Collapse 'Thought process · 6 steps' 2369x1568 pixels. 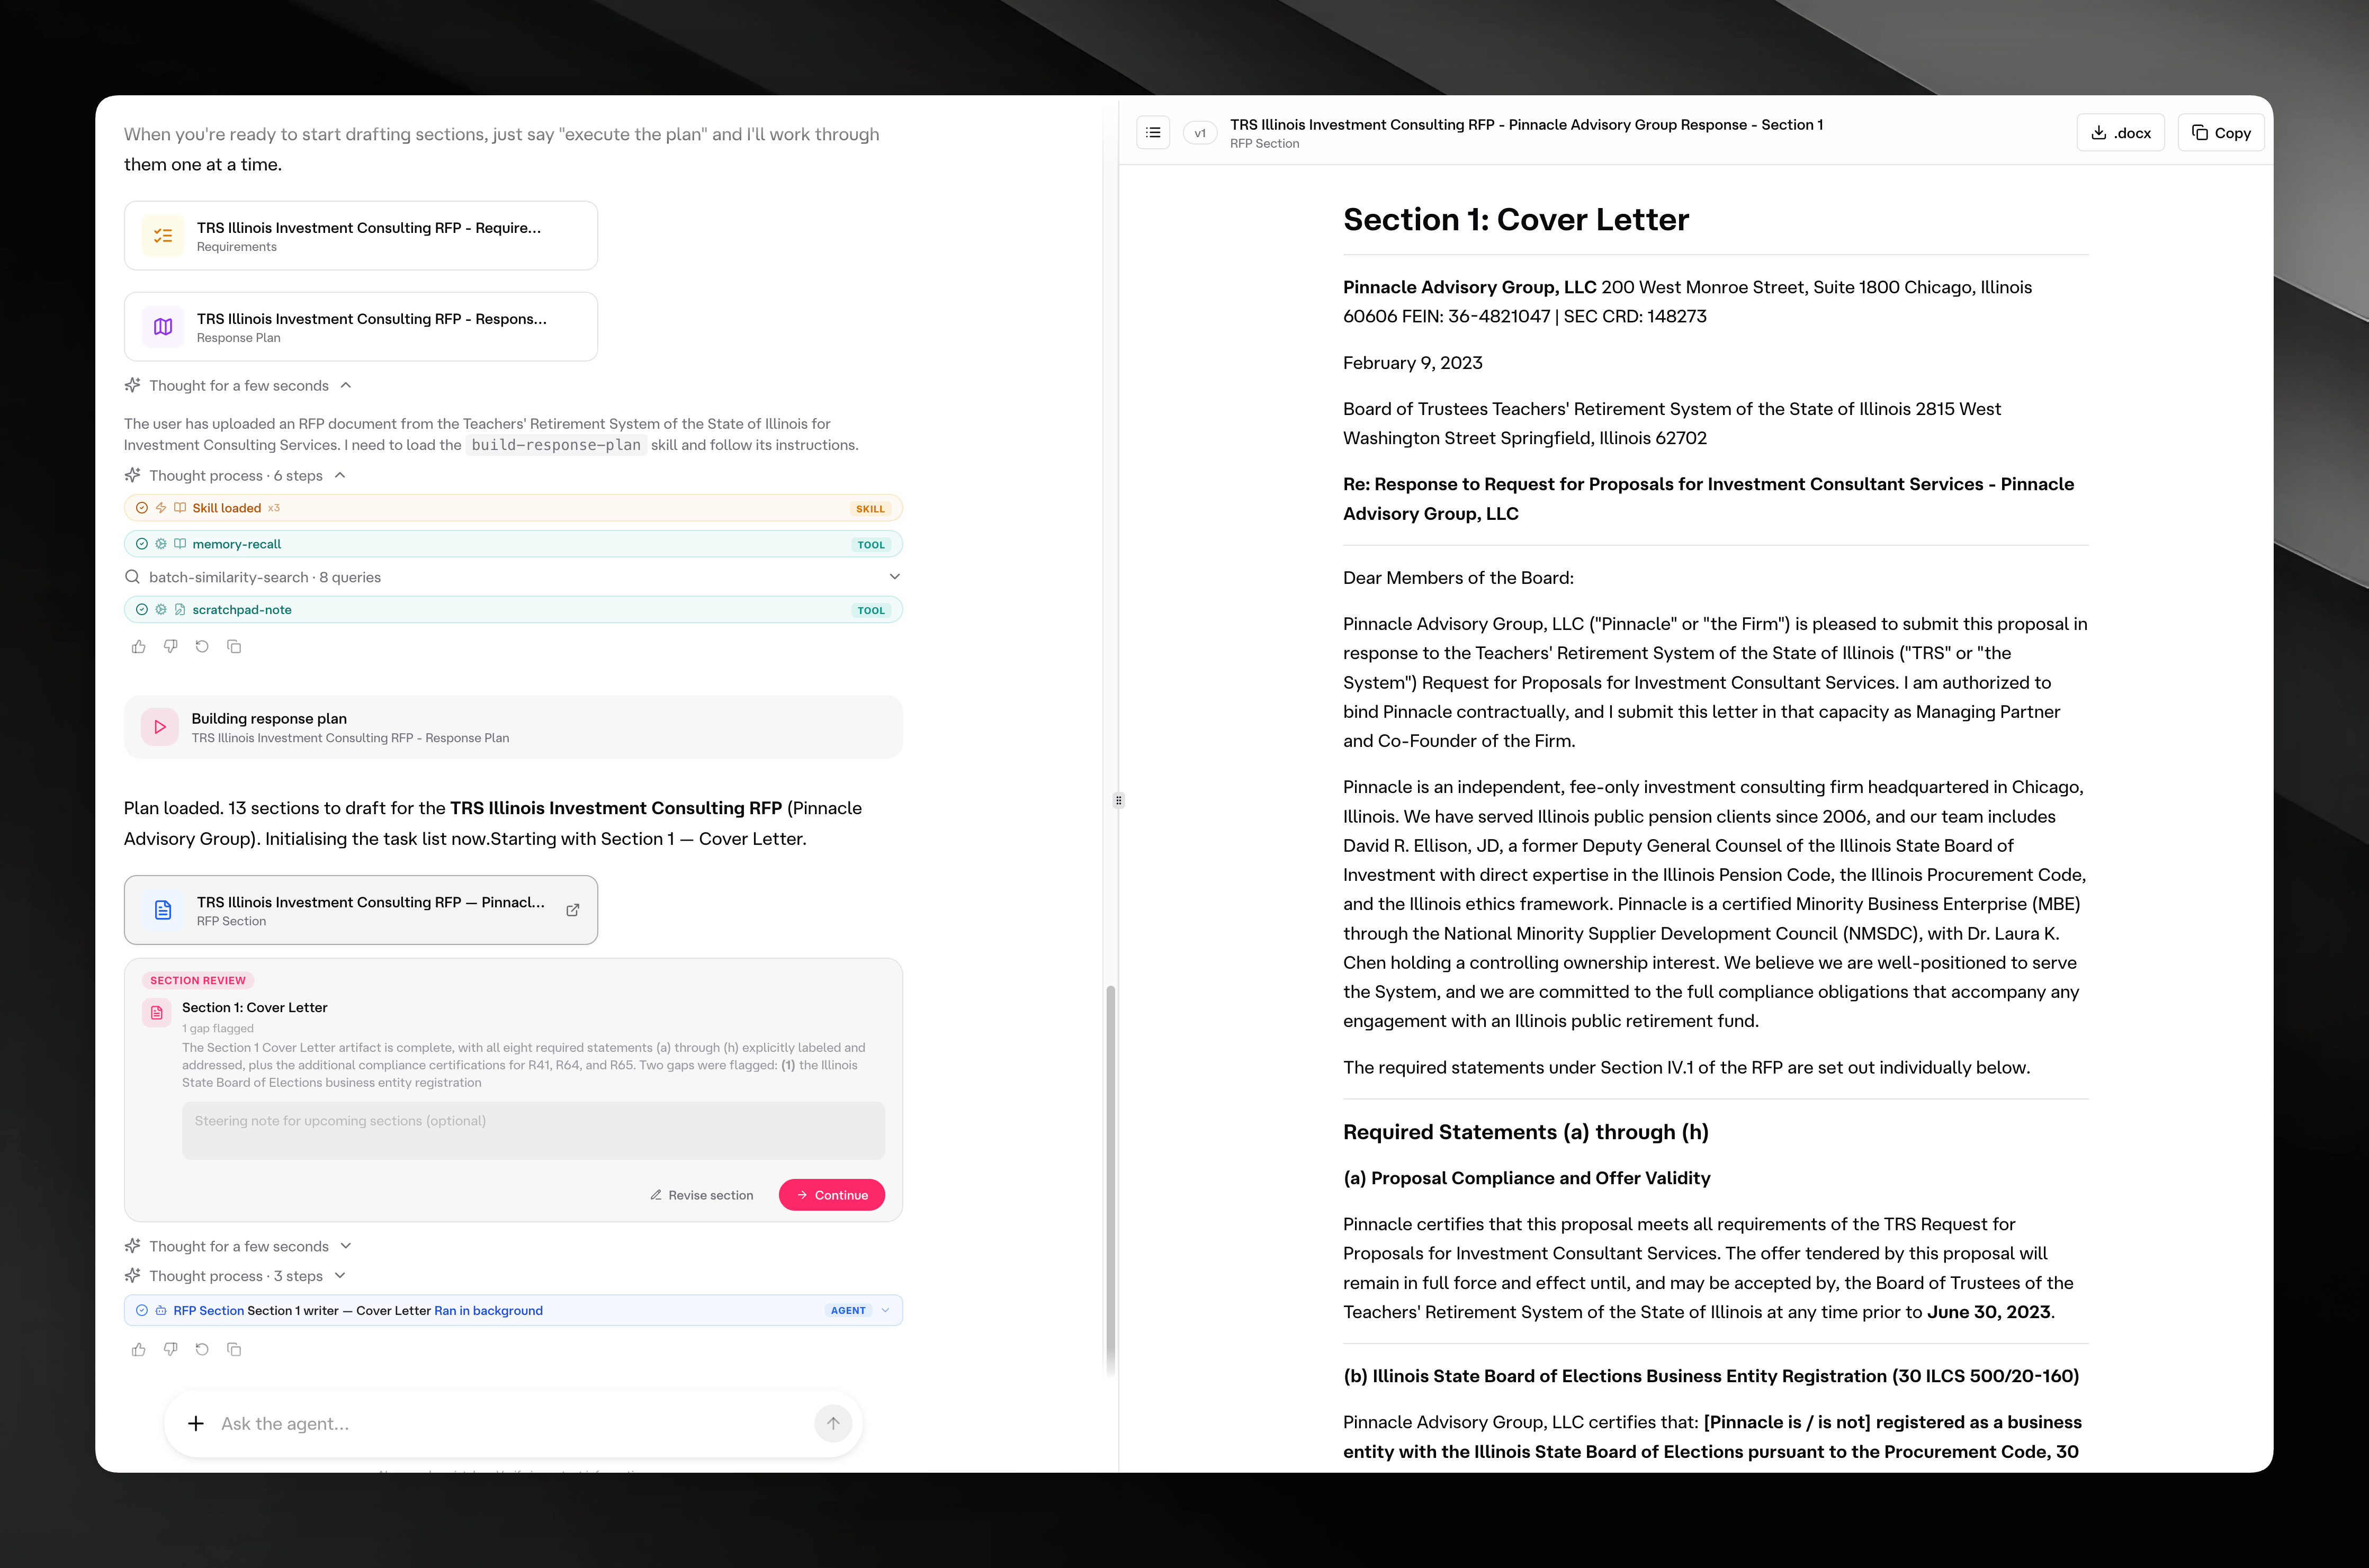click(340, 476)
